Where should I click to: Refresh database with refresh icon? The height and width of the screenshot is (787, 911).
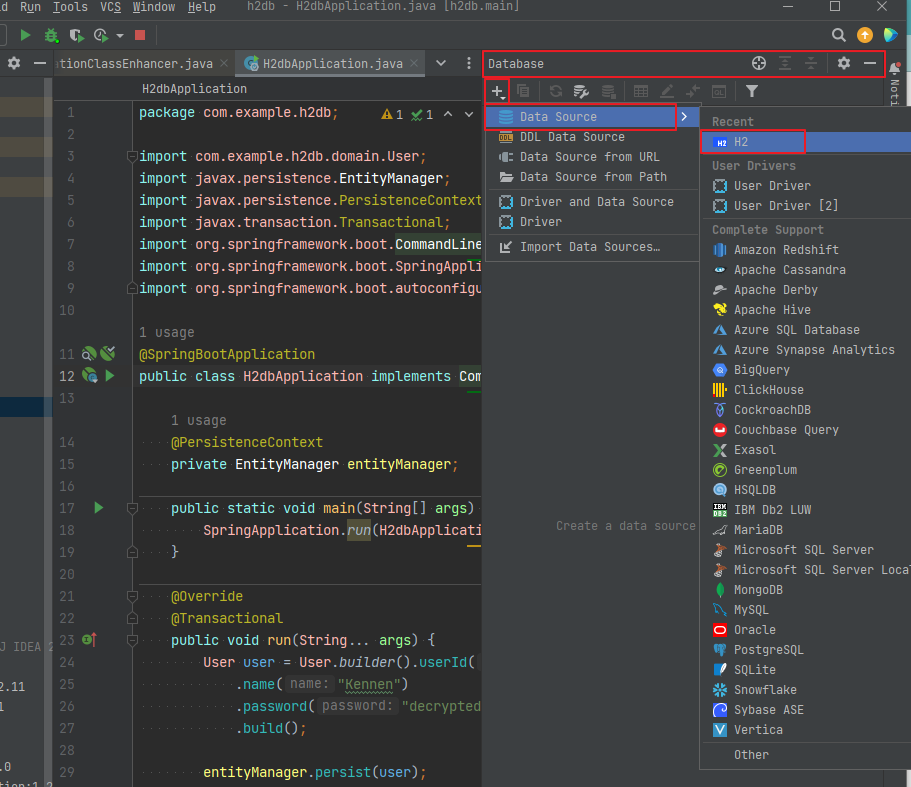[x=555, y=91]
